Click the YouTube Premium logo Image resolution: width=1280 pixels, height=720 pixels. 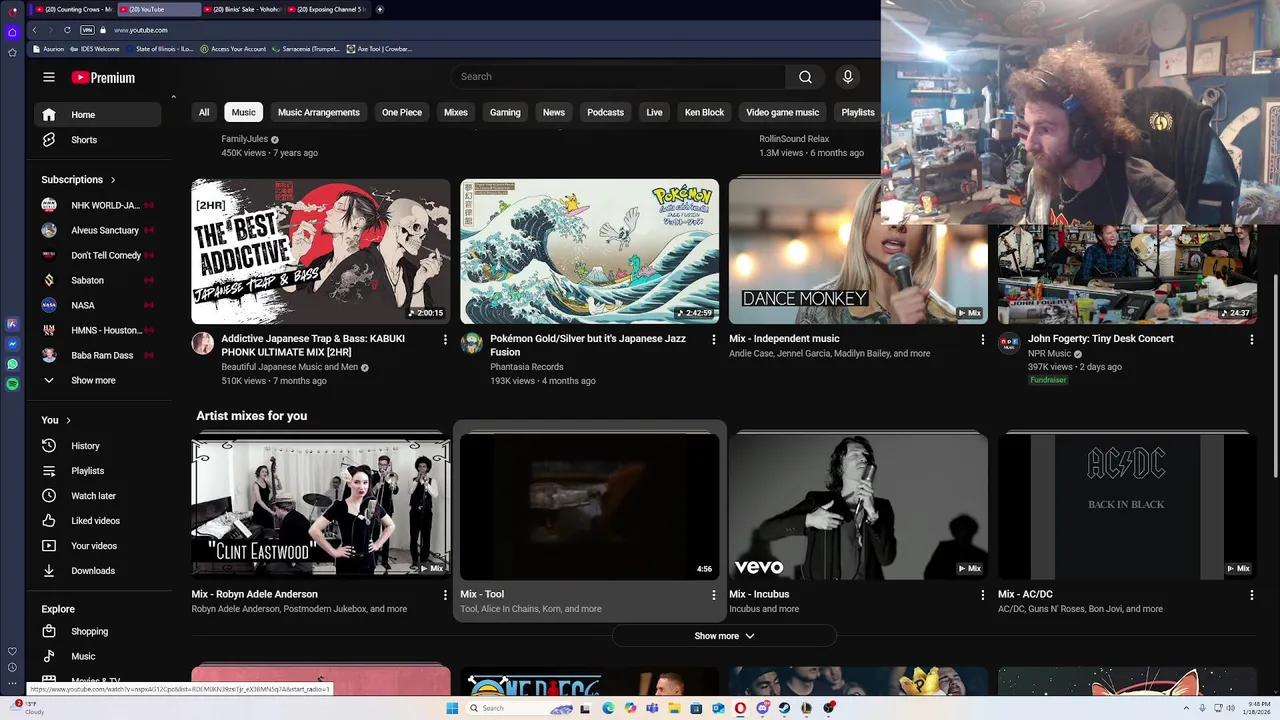[103, 77]
